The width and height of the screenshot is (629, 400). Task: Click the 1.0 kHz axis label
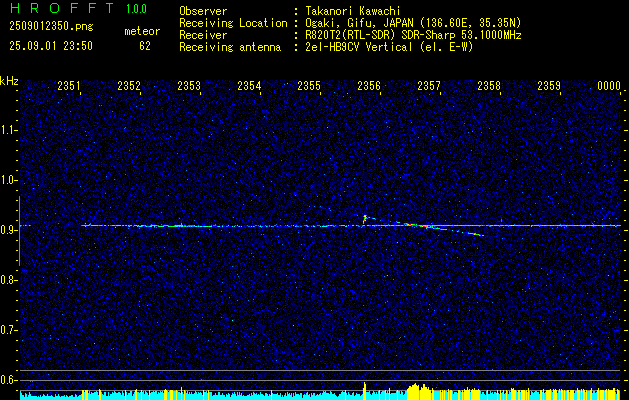[x=8, y=180]
